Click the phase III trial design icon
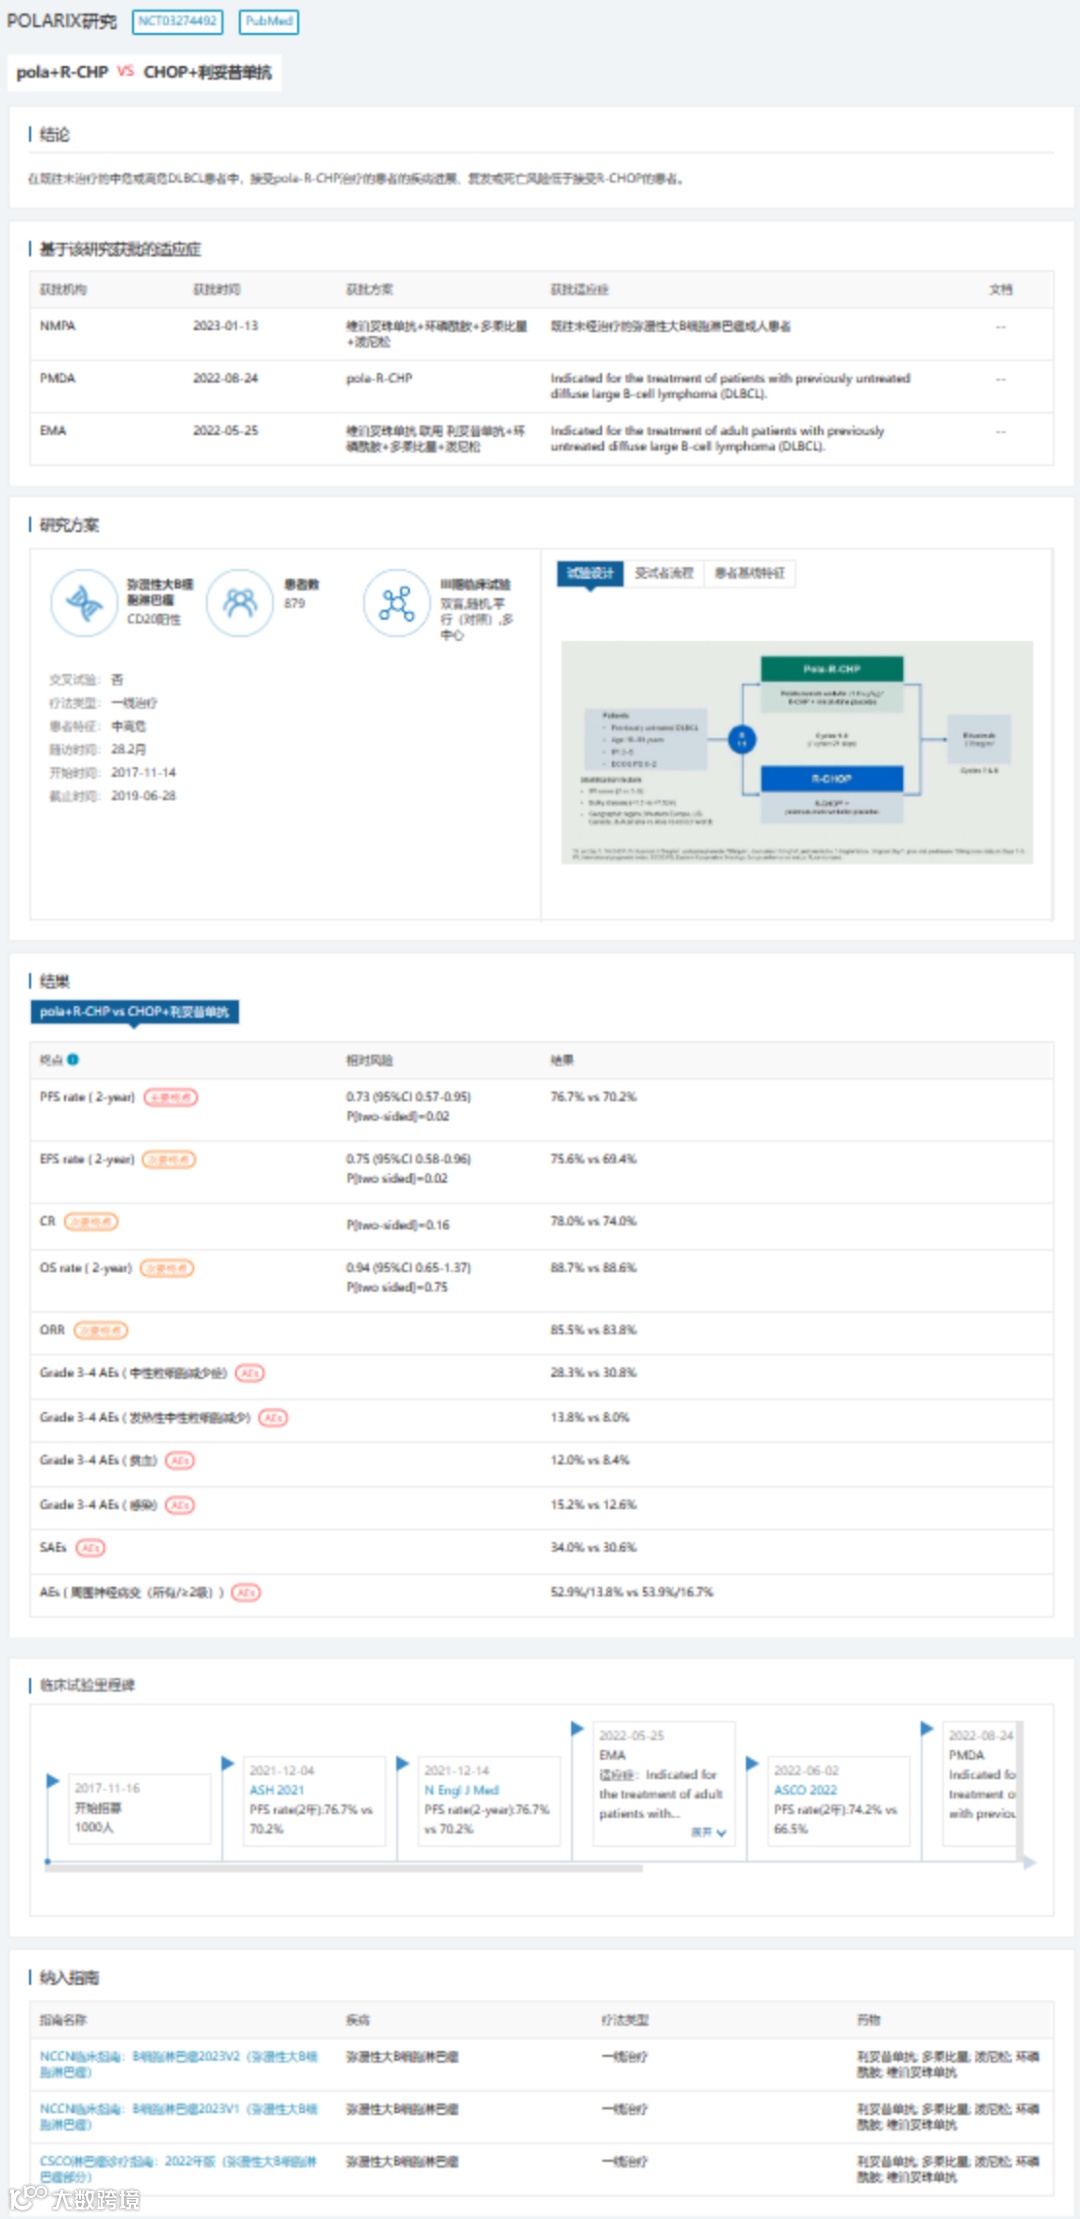The image size is (1080, 2219). [x=396, y=602]
